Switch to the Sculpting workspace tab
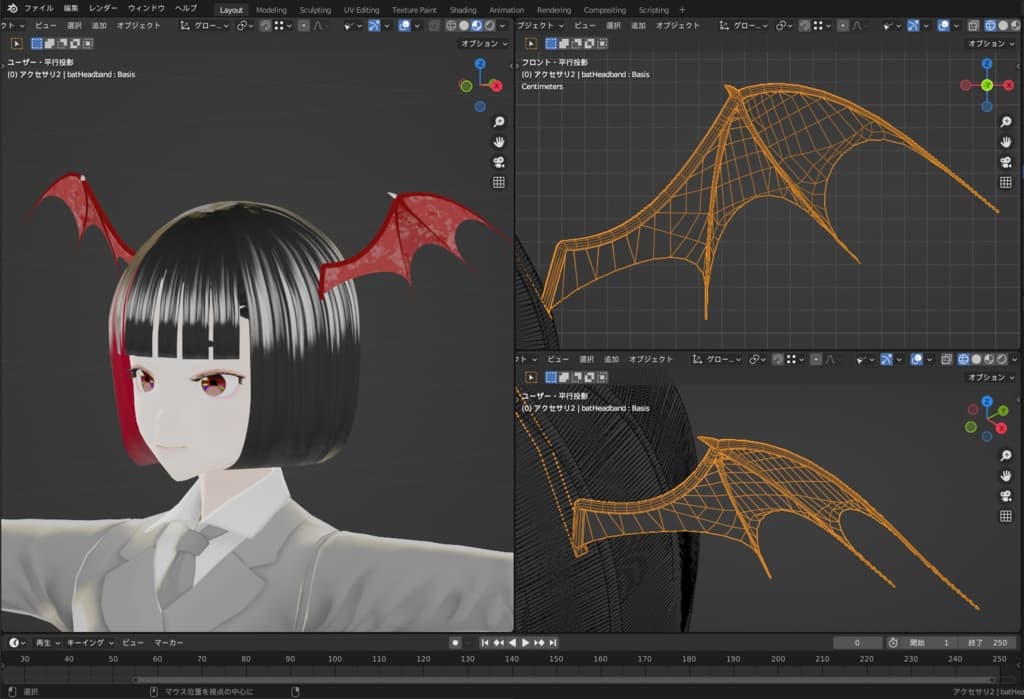 pyautogui.click(x=315, y=10)
